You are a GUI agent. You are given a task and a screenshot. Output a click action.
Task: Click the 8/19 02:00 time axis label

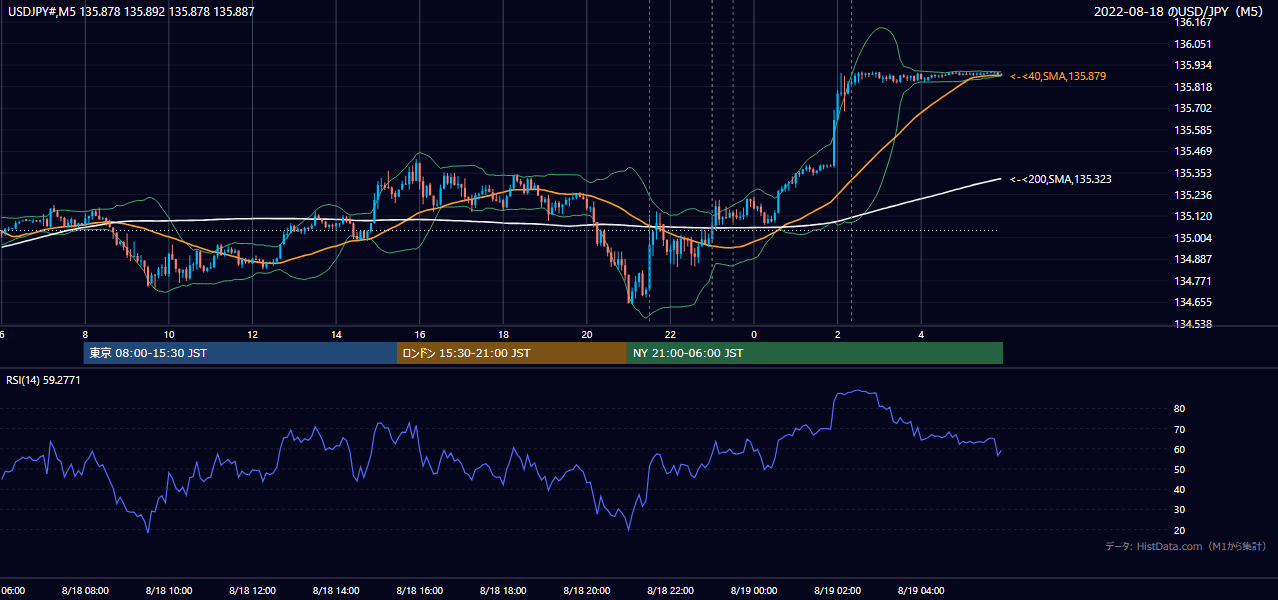pyautogui.click(x=837, y=590)
